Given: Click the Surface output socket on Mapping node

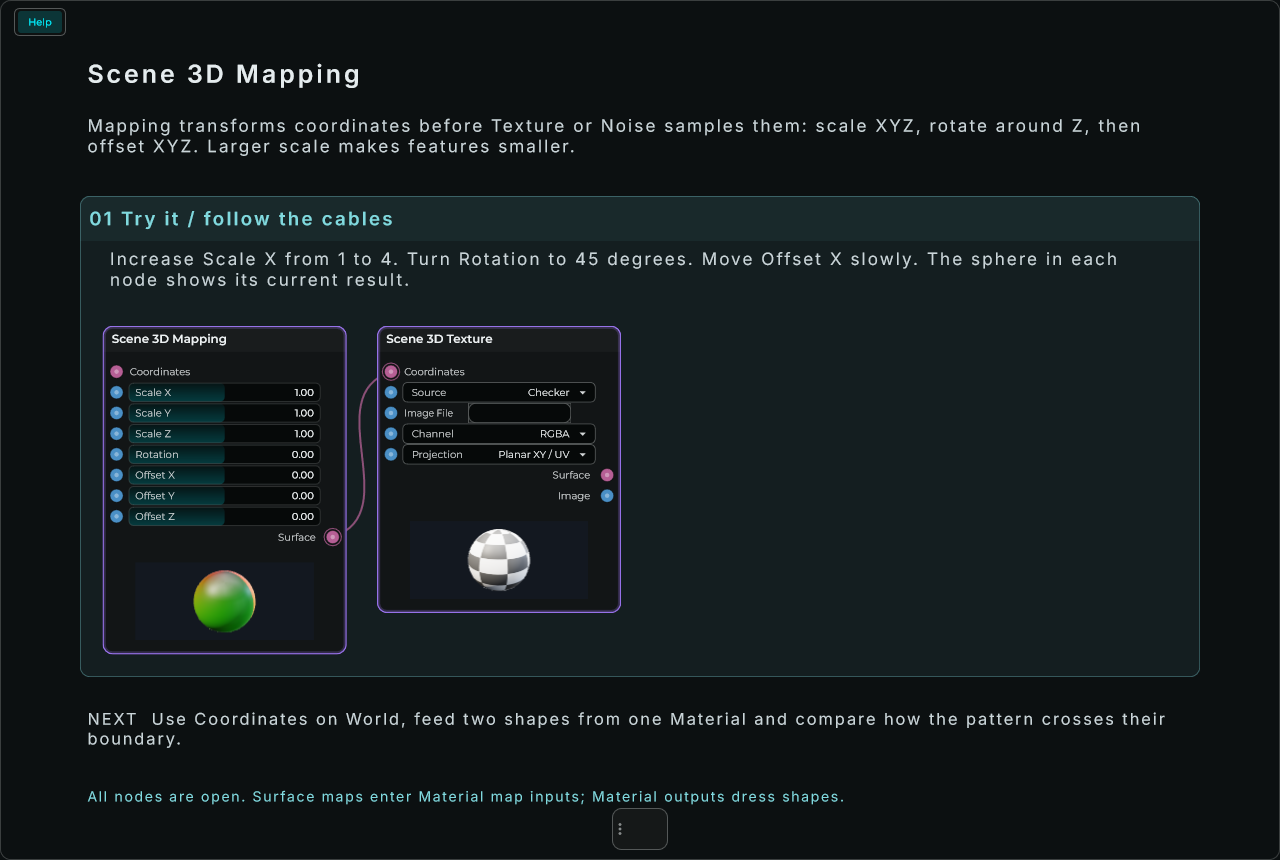Looking at the screenshot, I should click(333, 537).
